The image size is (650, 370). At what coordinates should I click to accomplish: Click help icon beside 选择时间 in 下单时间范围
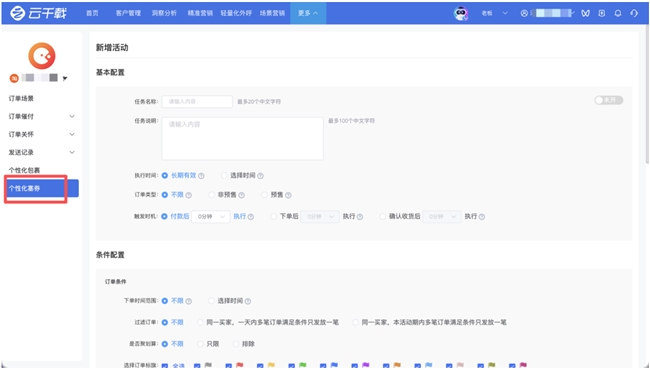[247, 301]
